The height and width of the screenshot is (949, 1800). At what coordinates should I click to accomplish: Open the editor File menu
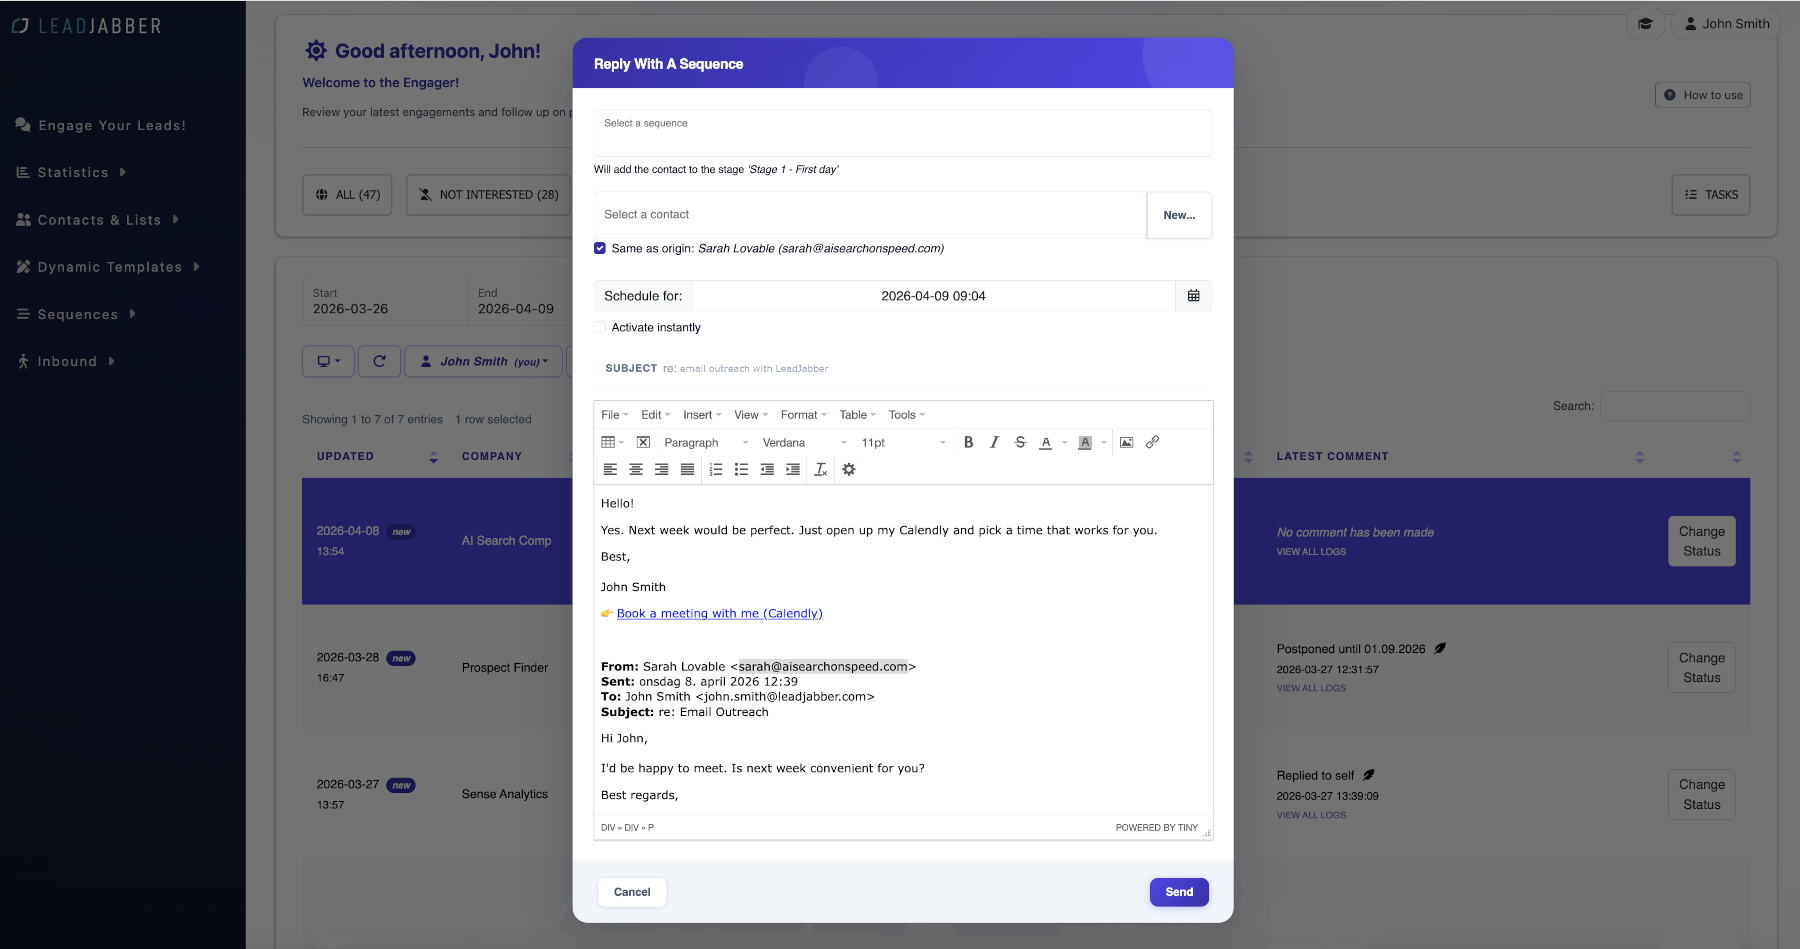[614, 415]
